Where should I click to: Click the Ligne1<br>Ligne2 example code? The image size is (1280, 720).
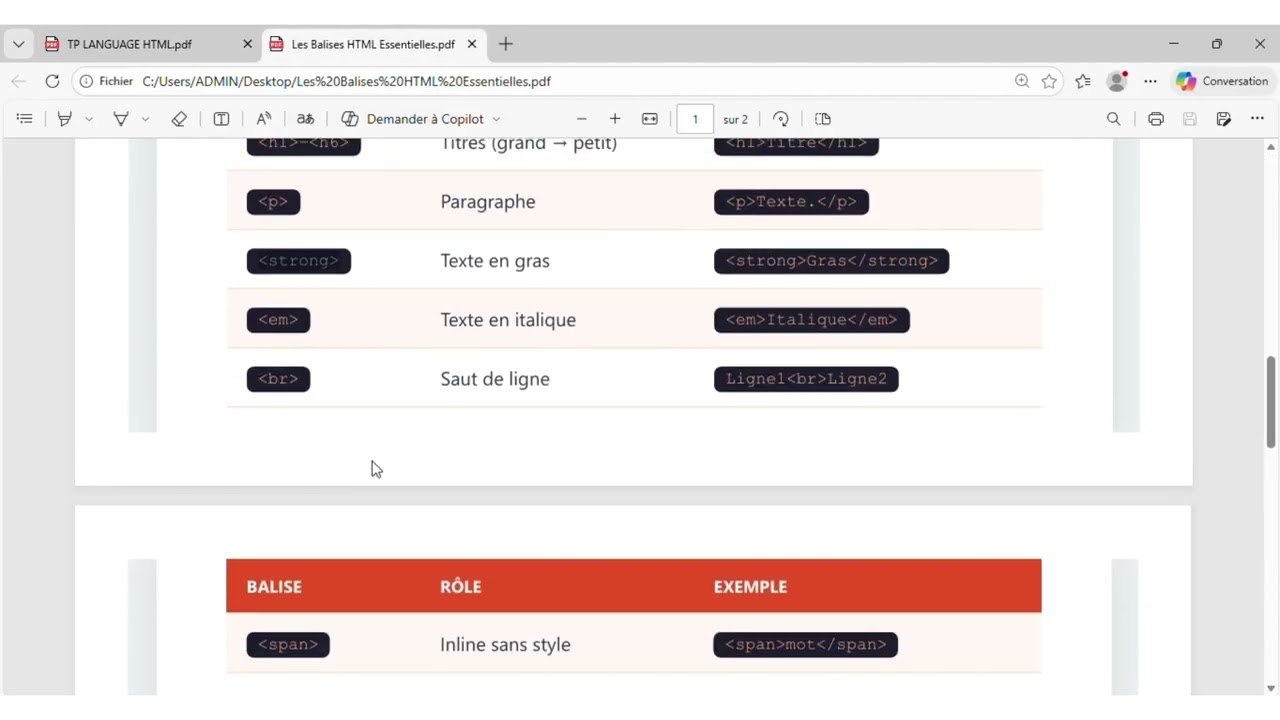pyautogui.click(x=806, y=378)
